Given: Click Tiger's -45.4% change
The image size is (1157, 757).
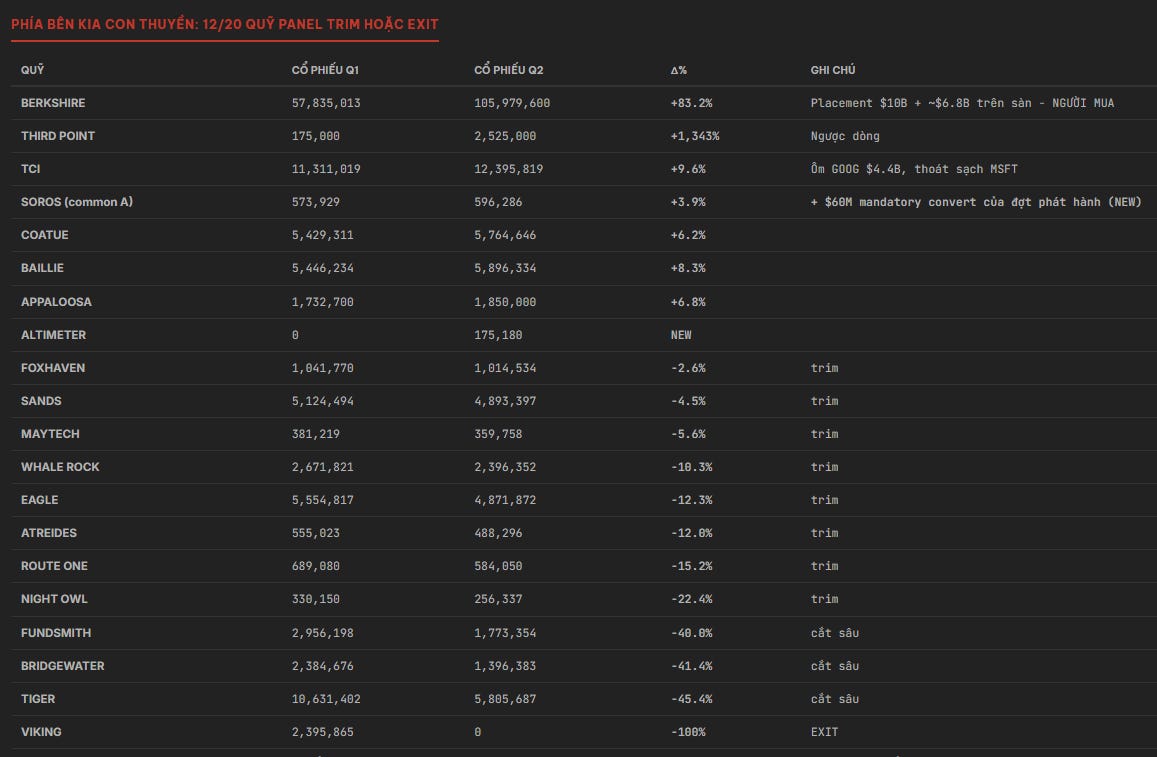Looking at the screenshot, I should coord(691,699).
